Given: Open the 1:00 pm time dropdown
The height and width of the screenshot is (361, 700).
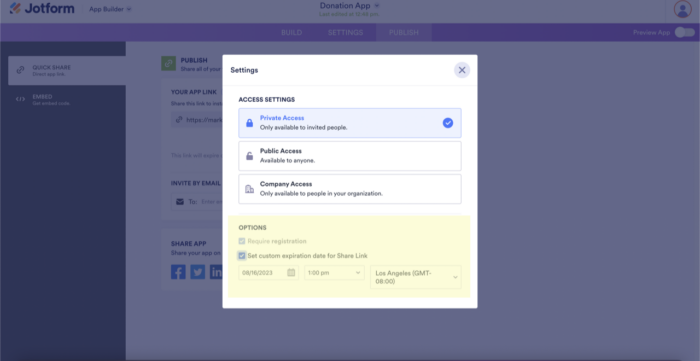Looking at the screenshot, I should pyautogui.click(x=334, y=273).
